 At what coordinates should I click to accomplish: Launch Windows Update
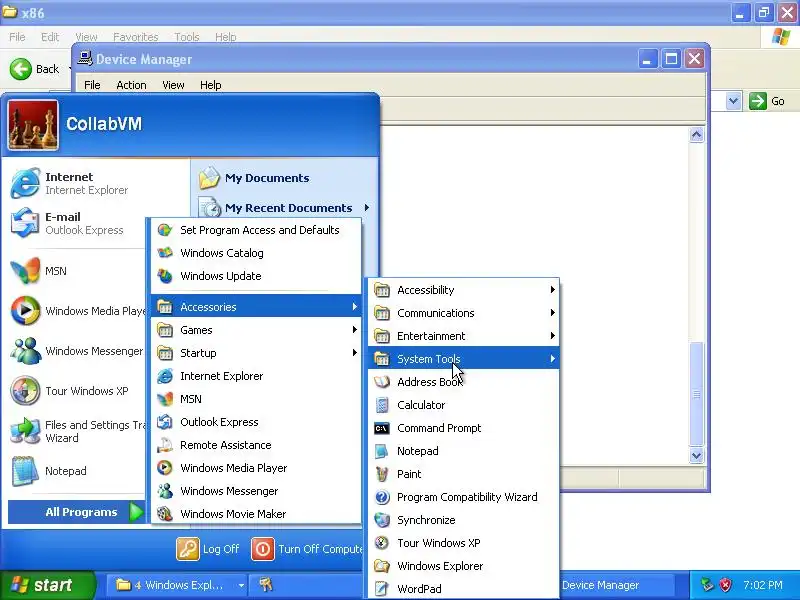pos(256,276)
